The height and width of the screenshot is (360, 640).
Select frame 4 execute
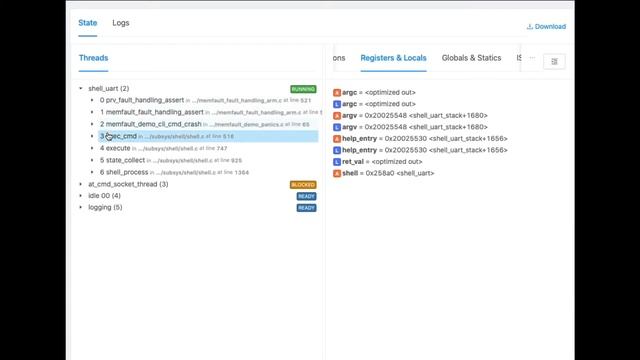click(164, 148)
